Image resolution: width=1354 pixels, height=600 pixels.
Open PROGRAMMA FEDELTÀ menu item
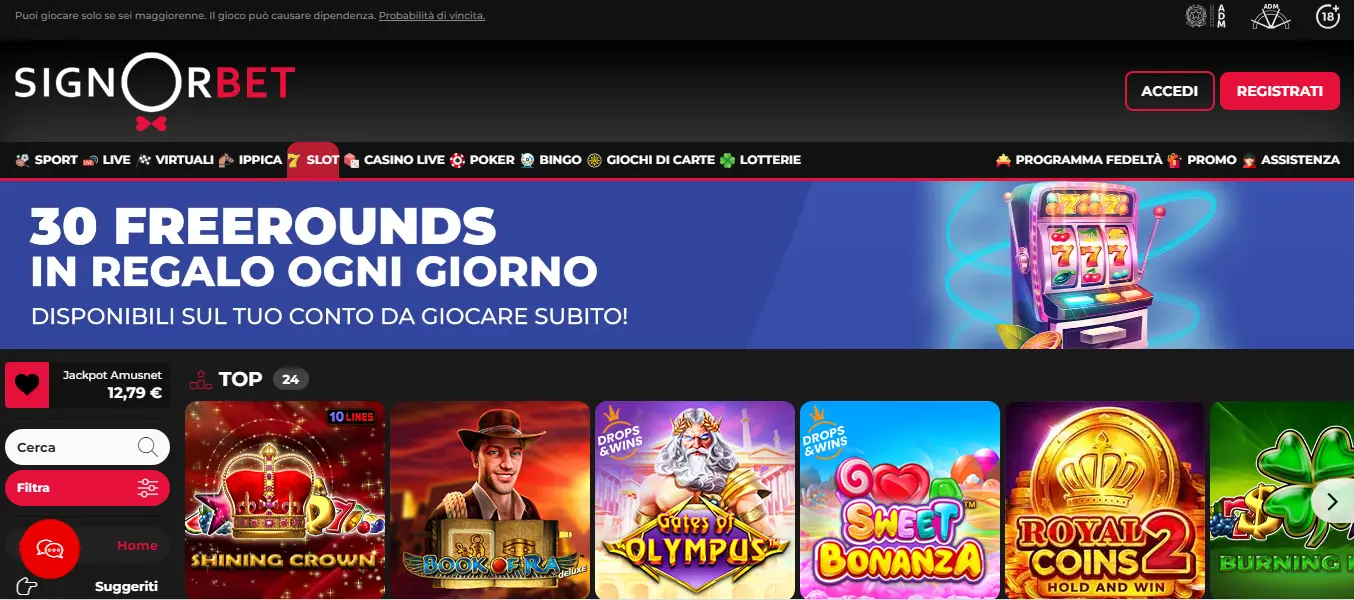1079,160
